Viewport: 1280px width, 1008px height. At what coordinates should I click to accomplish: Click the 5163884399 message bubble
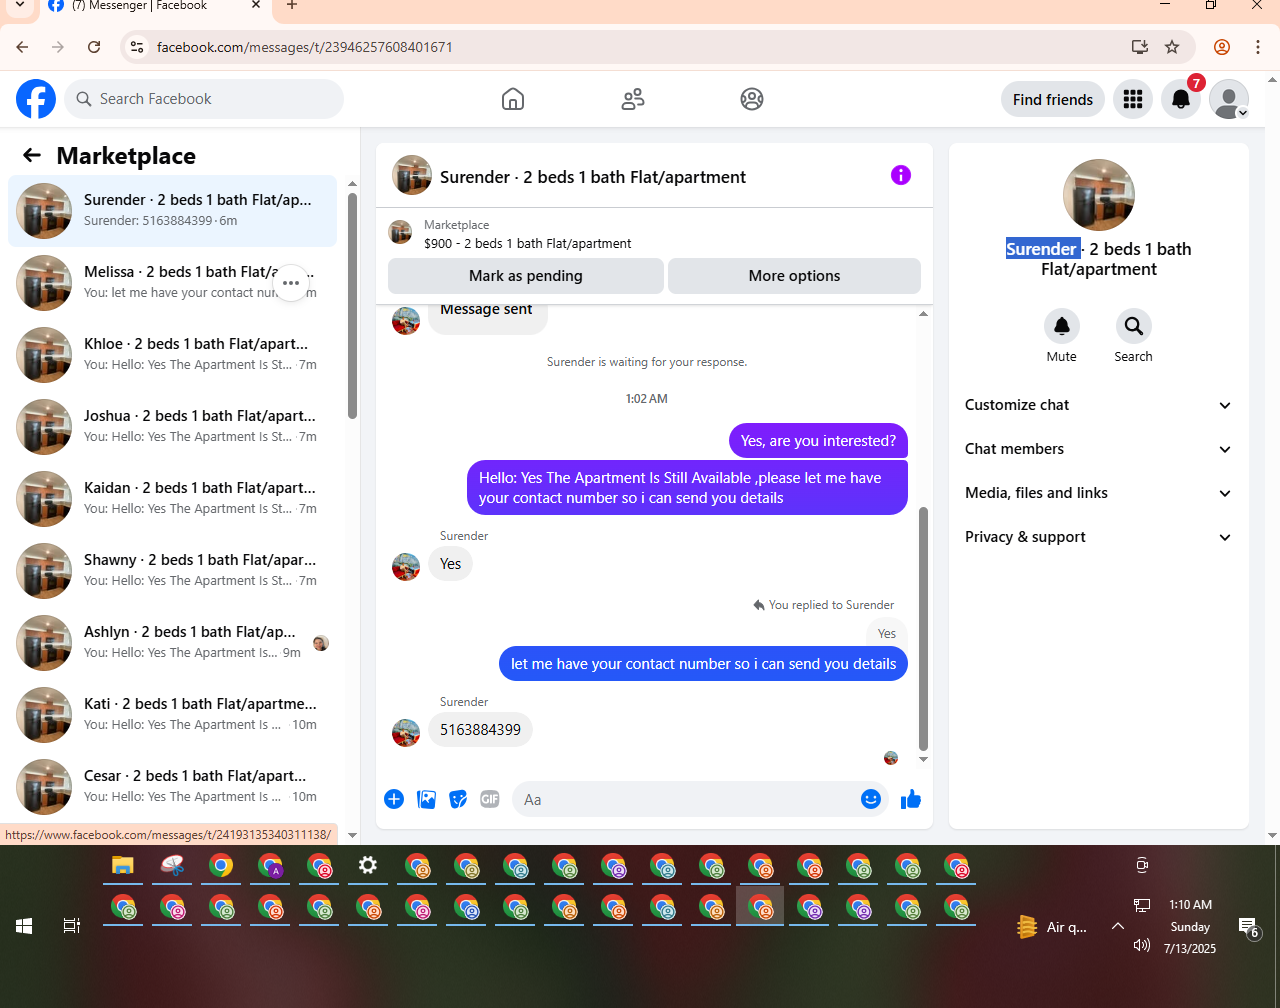[x=480, y=730]
